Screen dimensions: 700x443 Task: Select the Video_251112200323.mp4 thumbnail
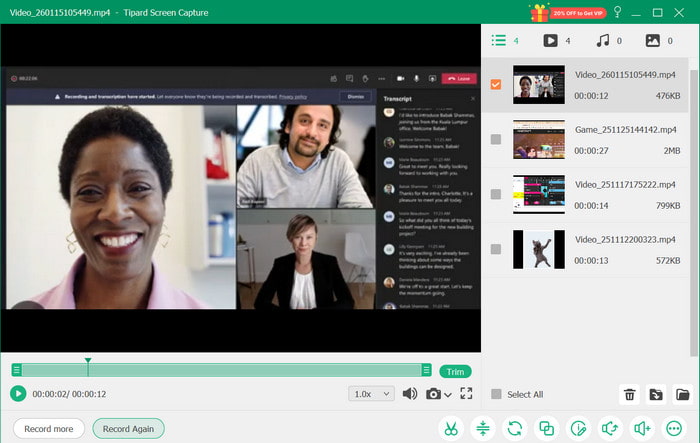539,249
